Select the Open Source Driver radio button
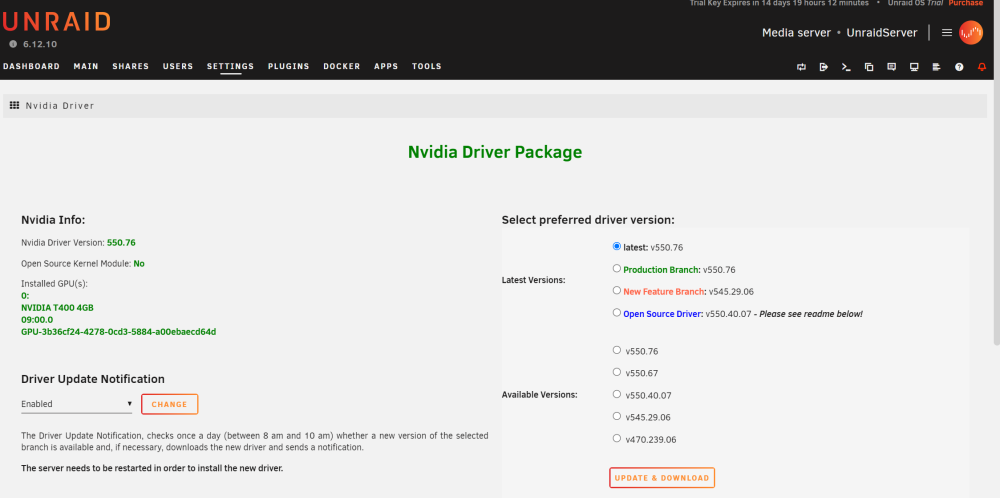This screenshot has width=1000, height=498. click(x=616, y=312)
